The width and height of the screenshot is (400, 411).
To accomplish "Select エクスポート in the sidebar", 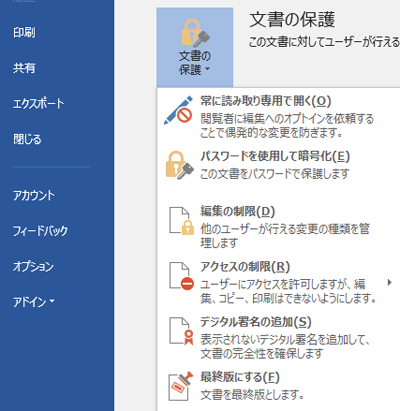I will coord(38,103).
